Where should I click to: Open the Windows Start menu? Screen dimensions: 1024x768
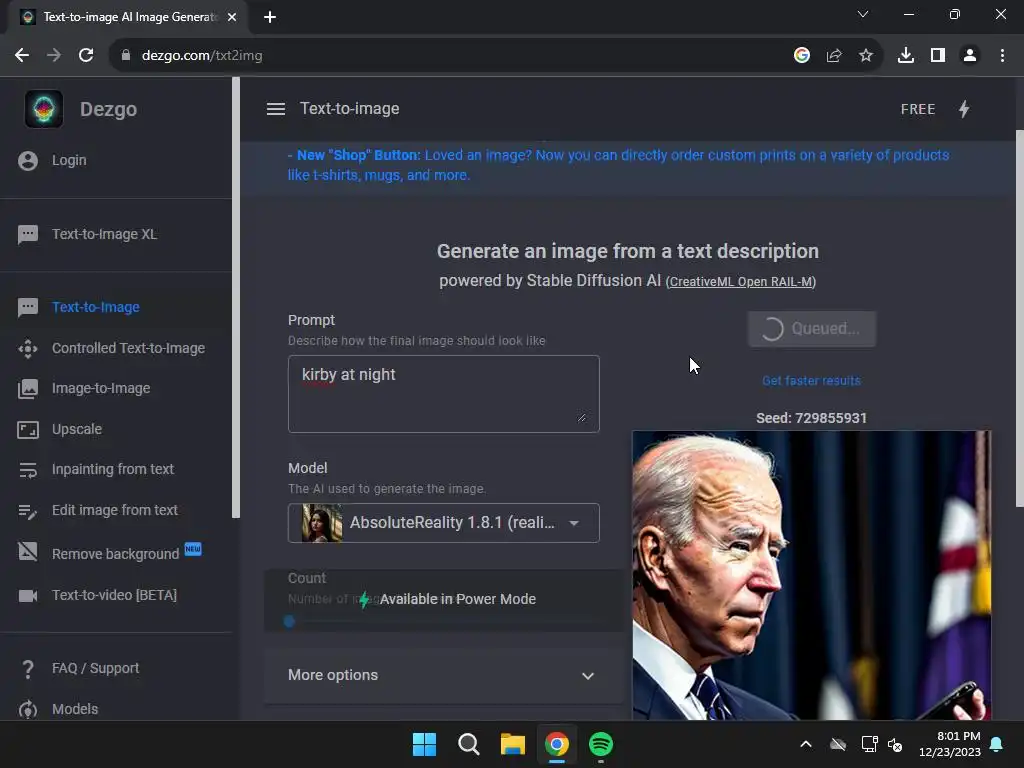424,744
